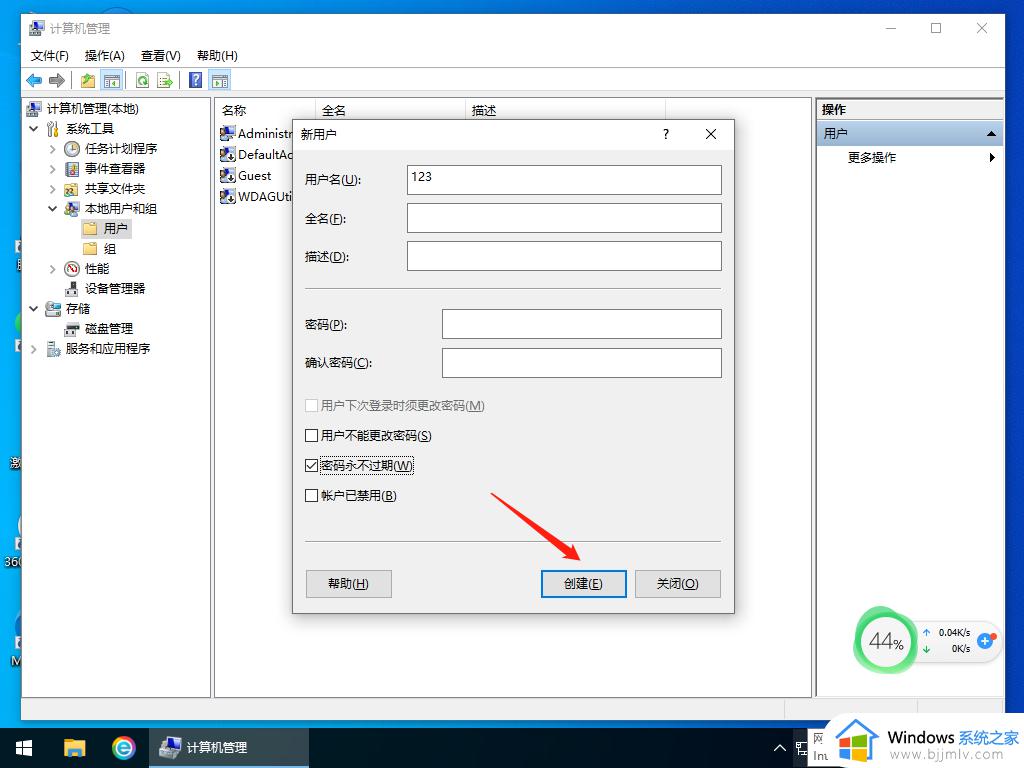Viewport: 1024px width, 768px height.
Task: Select the 任务计划程序 clock icon
Action: [72, 149]
